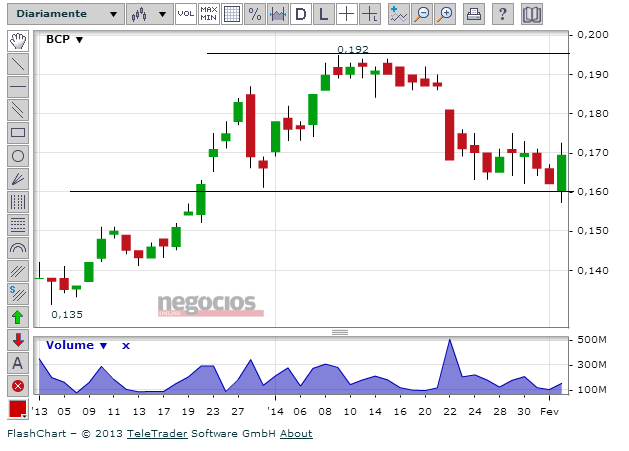Viewport: 629px width, 451px height.
Task: Open help with the question mark icon
Action: click(503, 14)
